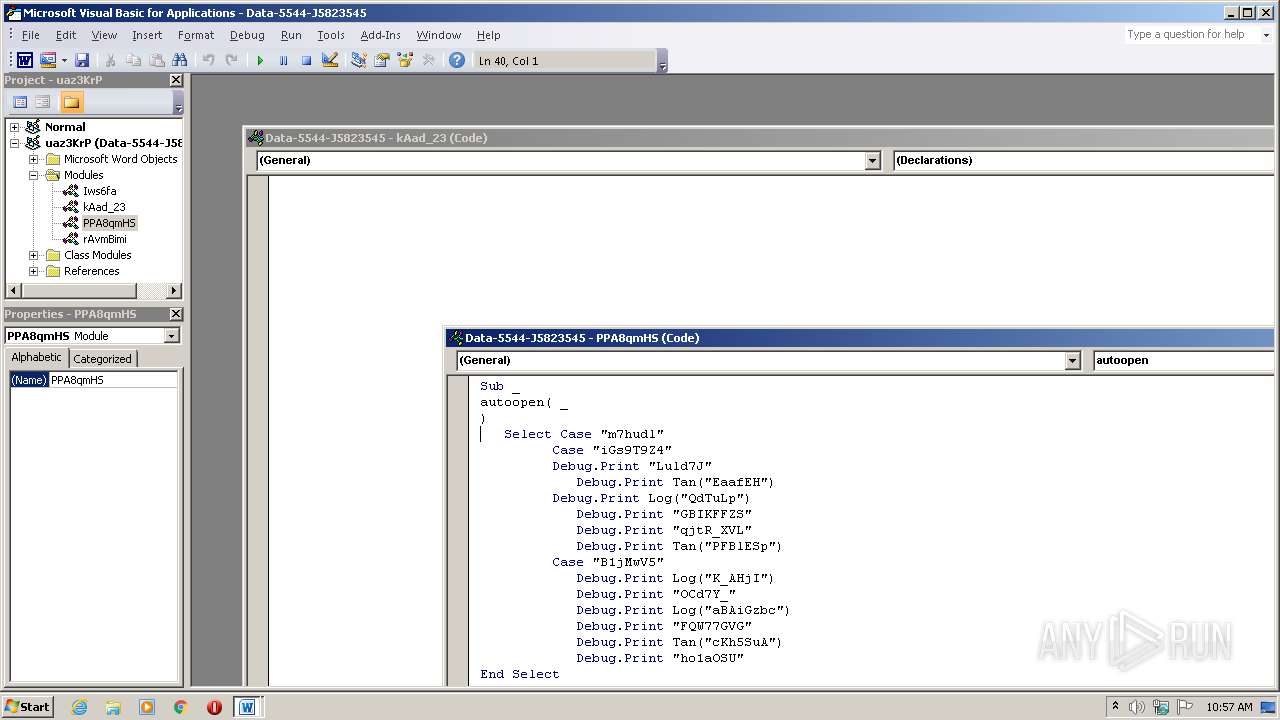1280x720 pixels.
Task: Open the Edit menu
Action: (66, 35)
